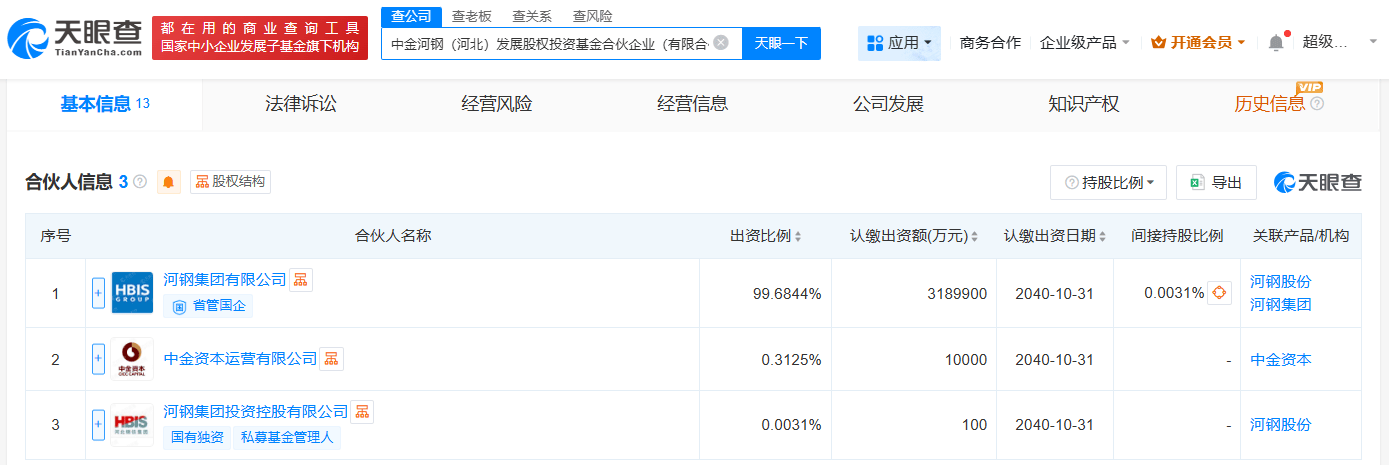Sort by 出资比例 column header

766,236
